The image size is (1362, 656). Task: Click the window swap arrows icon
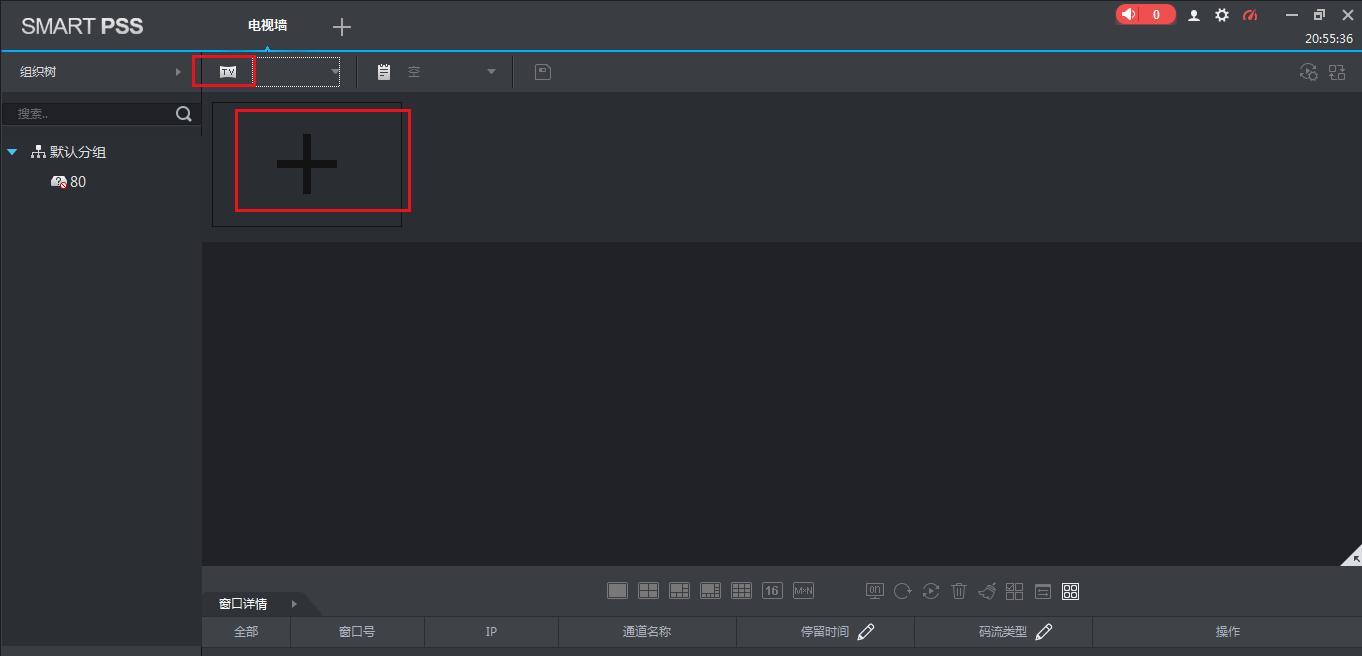[1043, 591]
